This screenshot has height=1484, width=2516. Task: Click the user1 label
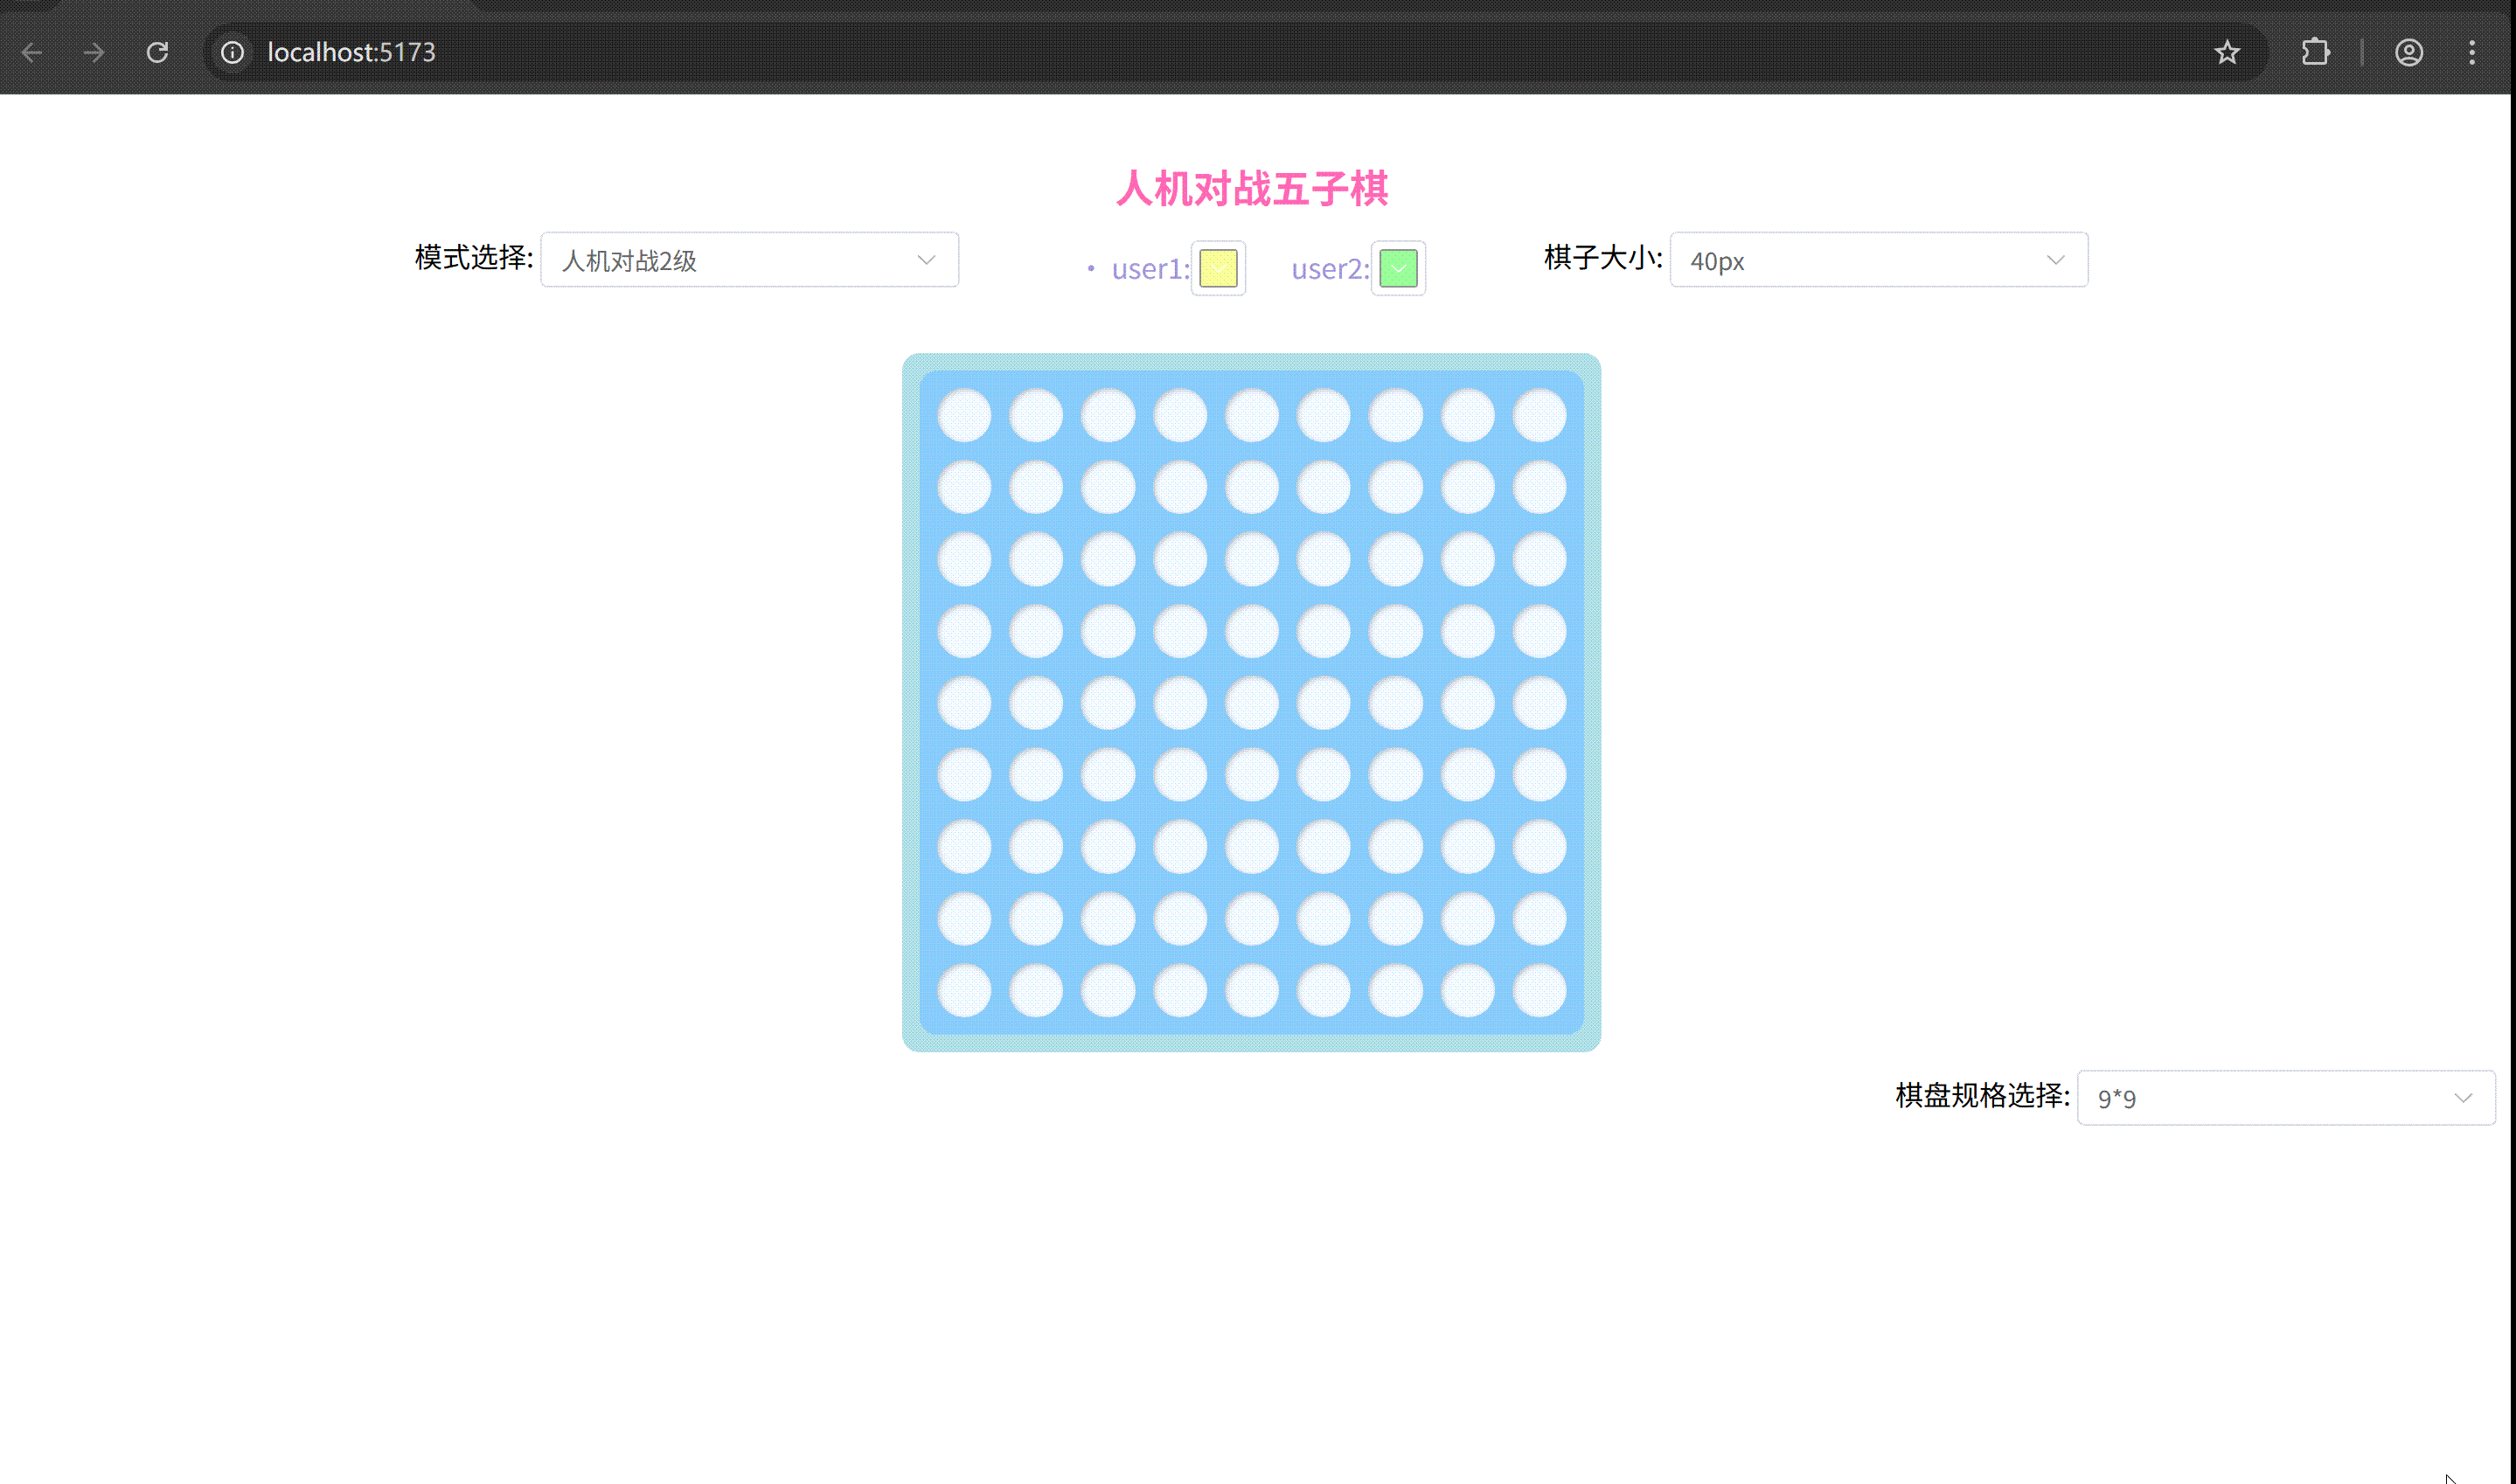pos(1146,268)
